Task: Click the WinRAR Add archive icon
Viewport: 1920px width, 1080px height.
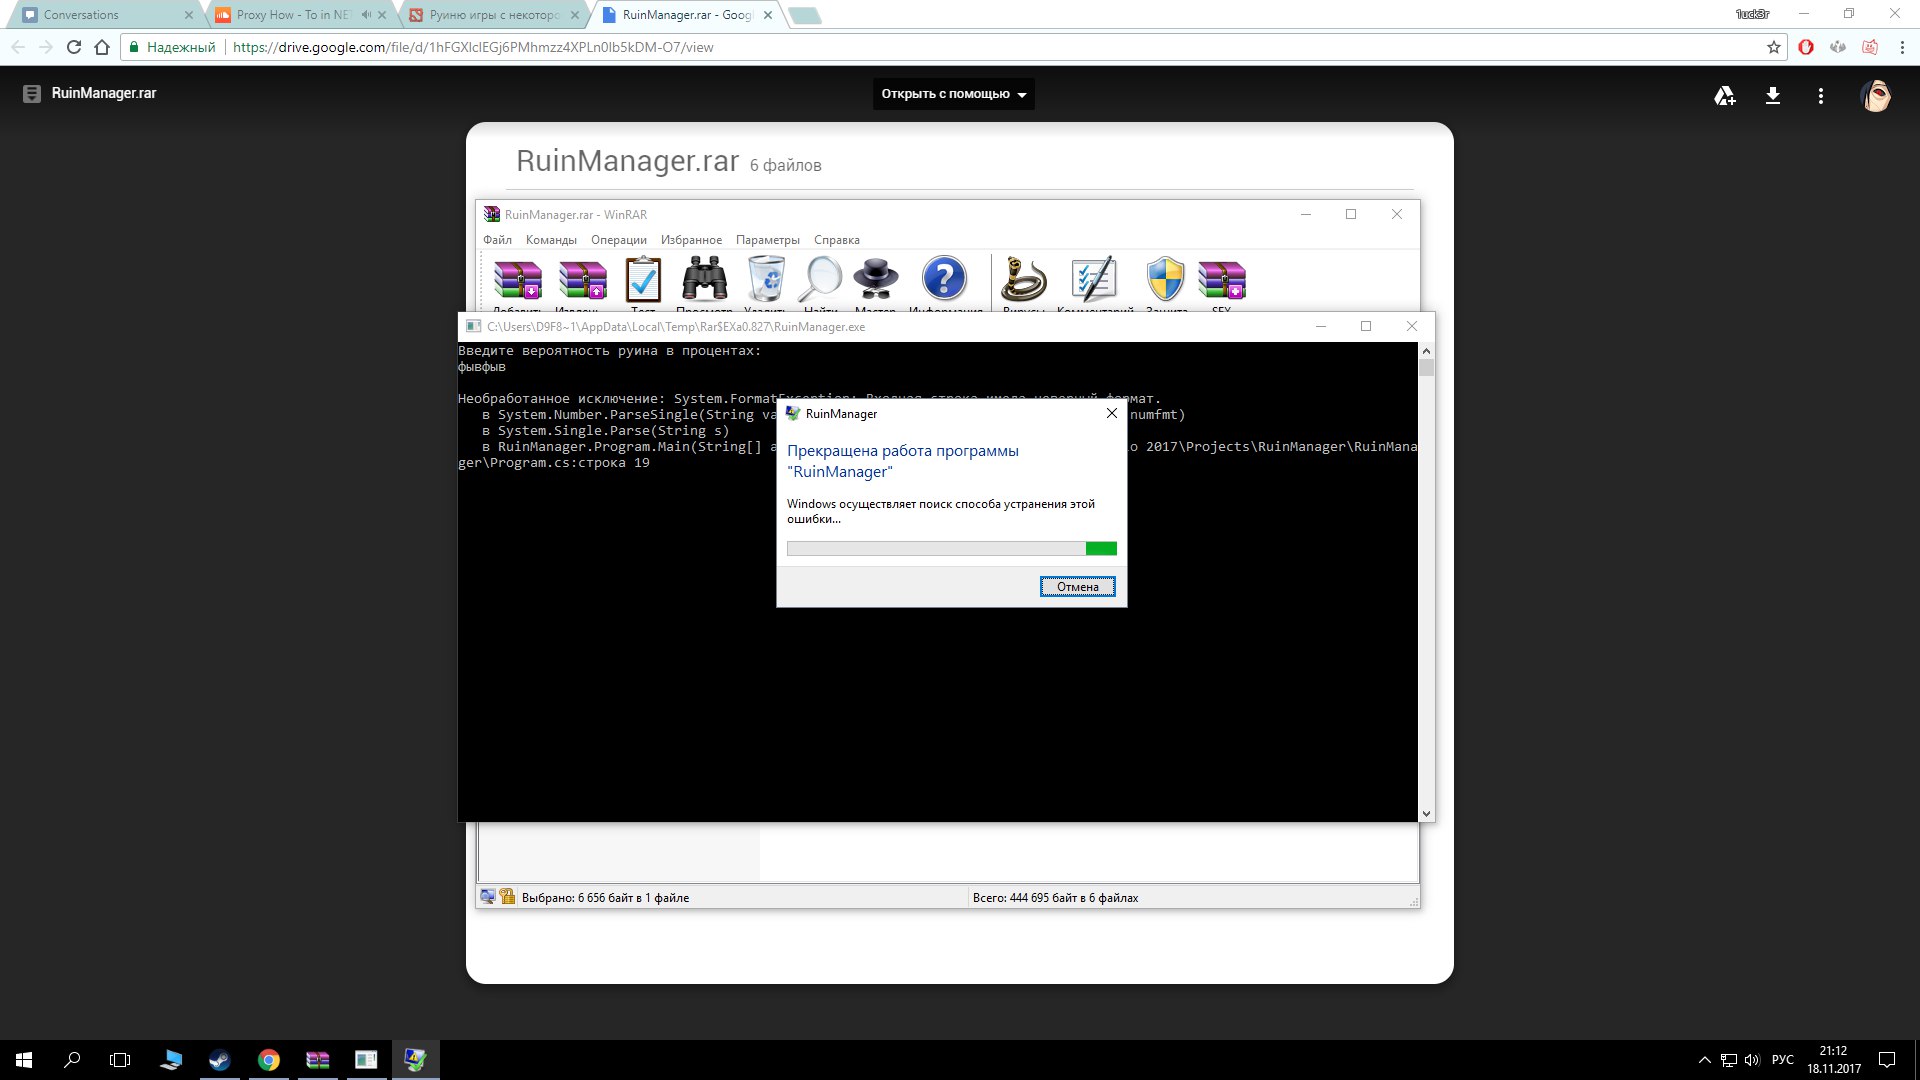Action: click(x=518, y=280)
